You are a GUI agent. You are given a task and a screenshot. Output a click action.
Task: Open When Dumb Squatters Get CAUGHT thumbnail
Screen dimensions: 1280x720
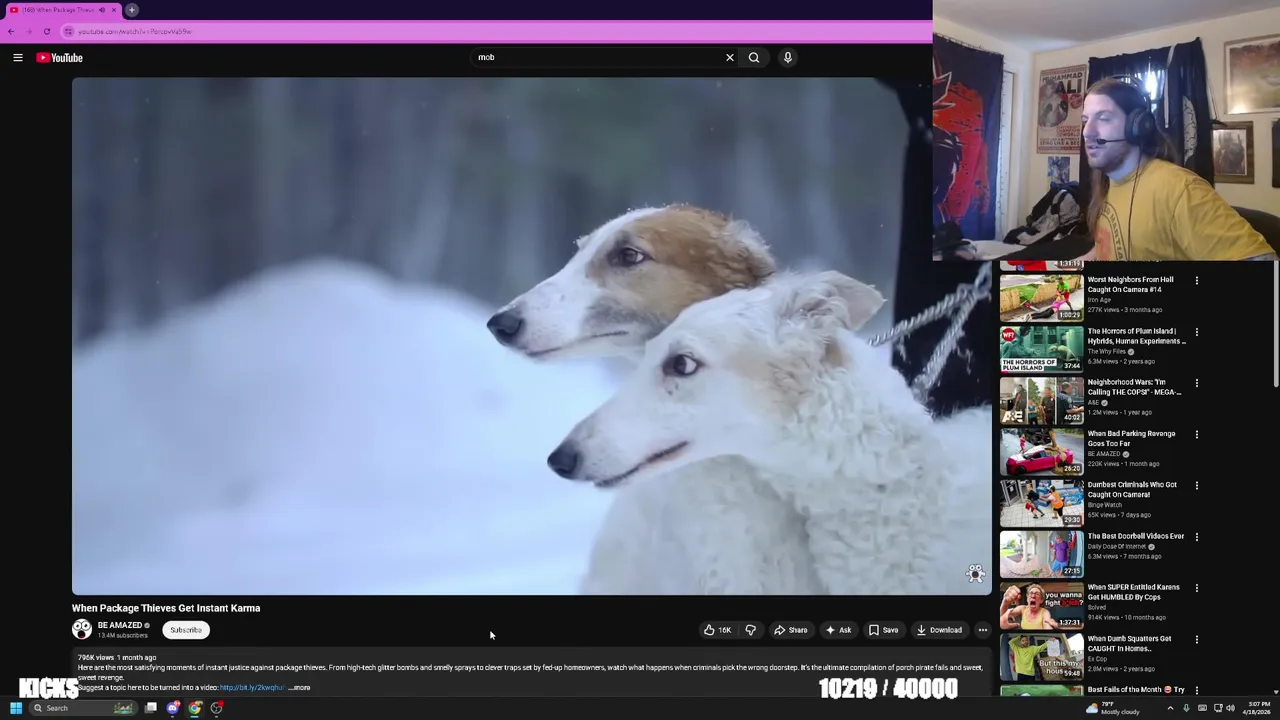(x=1041, y=656)
